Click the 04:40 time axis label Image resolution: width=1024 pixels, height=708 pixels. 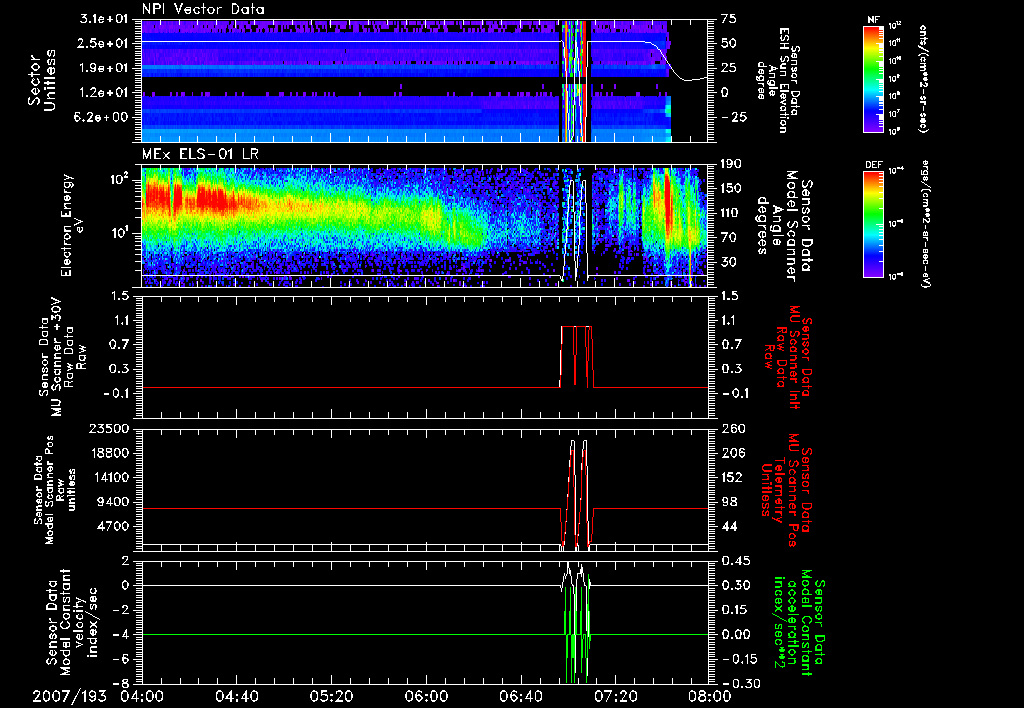point(237,696)
